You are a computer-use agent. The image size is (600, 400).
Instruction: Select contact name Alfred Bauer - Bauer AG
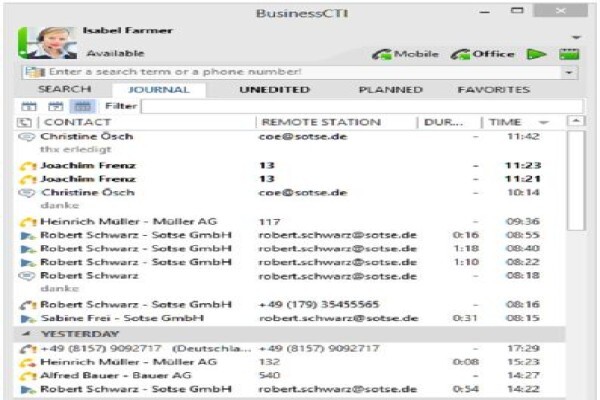coord(116,376)
